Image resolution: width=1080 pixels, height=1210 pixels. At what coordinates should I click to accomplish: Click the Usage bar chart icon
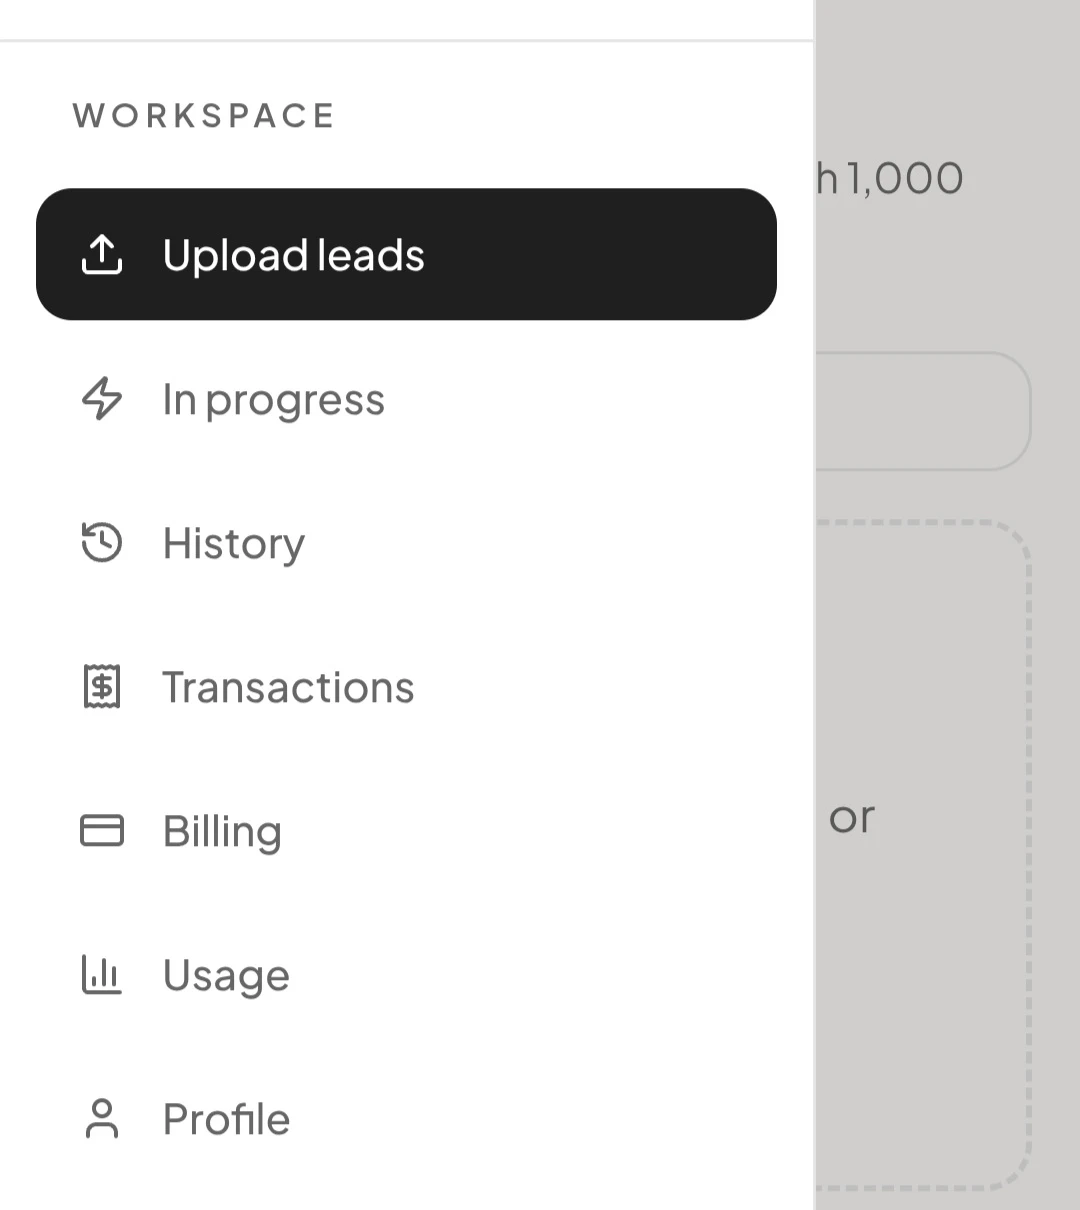(x=101, y=975)
